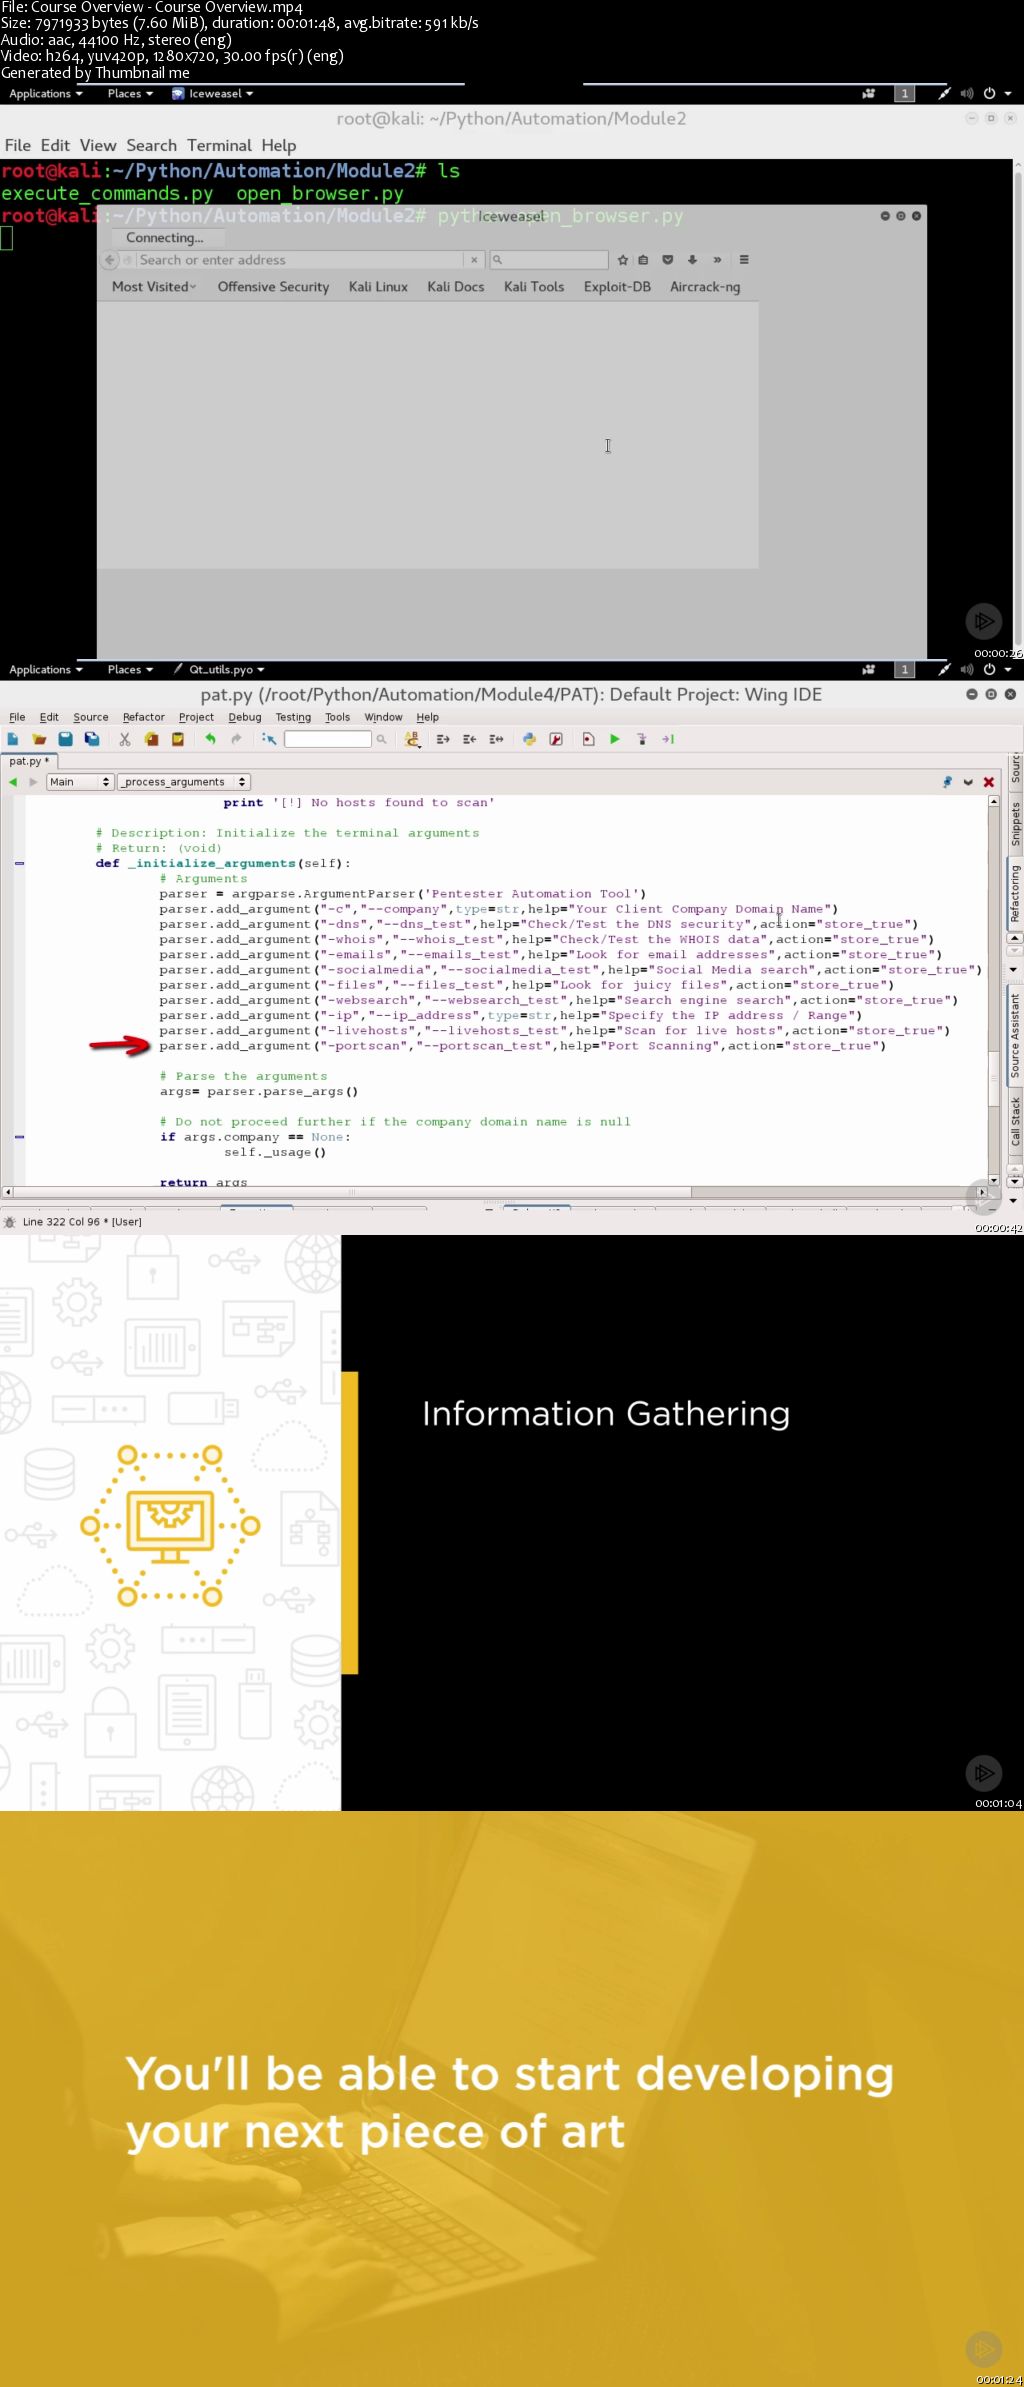This screenshot has width=1024, height=2387.
Task: Collapse the _initialize_arguments fold marker
Action: point(19,863)
